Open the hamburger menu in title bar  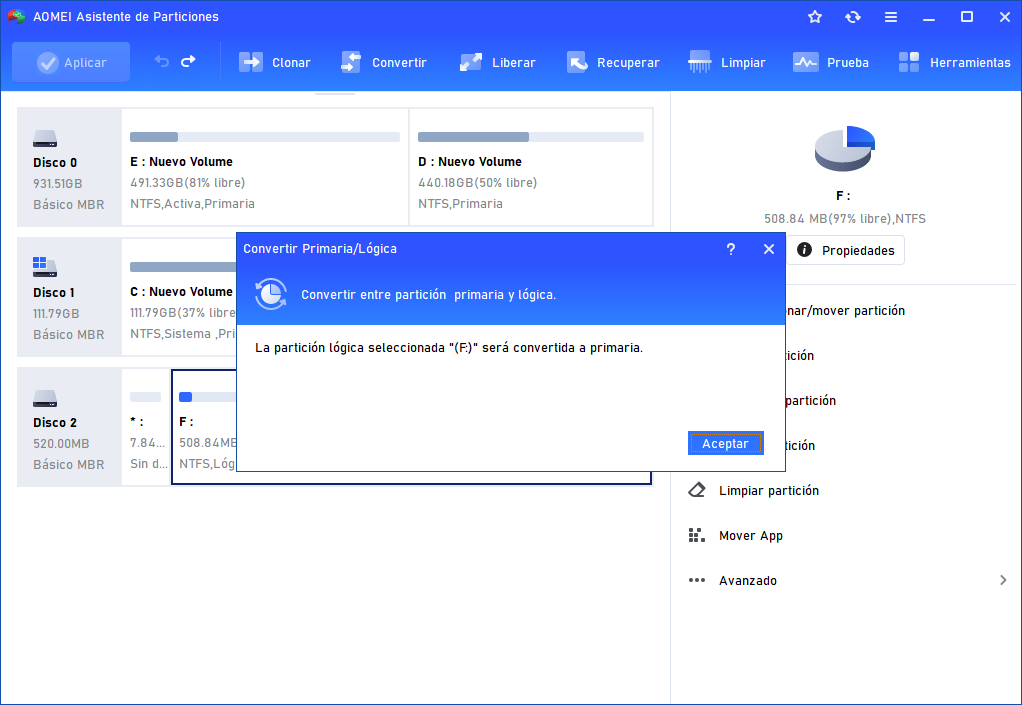890,17
